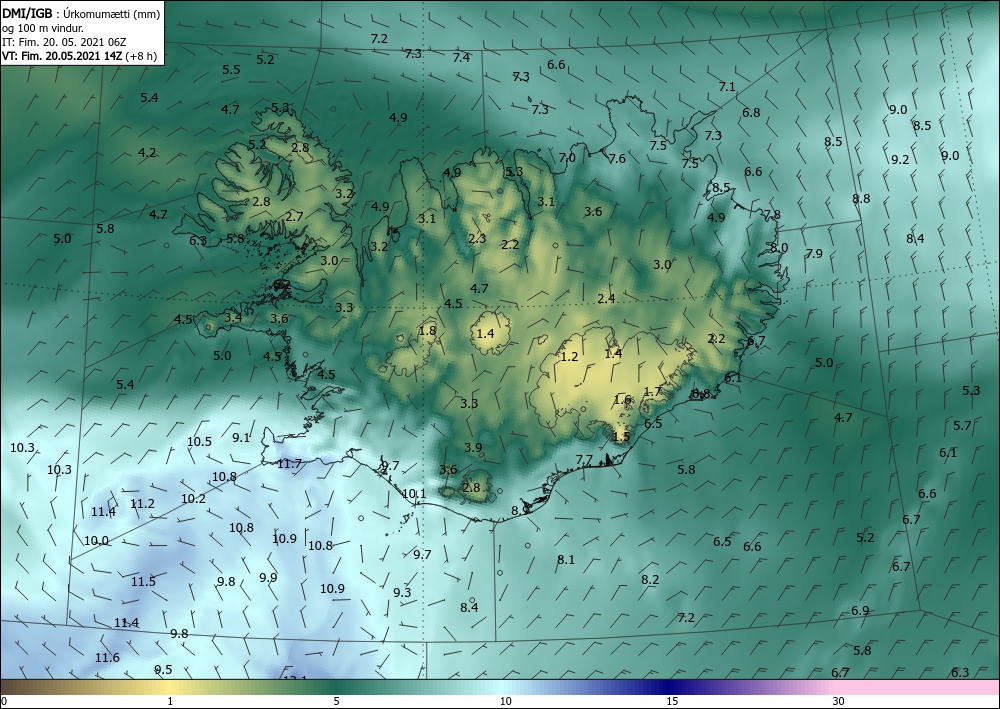This screenshot has height=709, width=1000.
Task: Click the map value 7.1
Action: pos(727,86)
